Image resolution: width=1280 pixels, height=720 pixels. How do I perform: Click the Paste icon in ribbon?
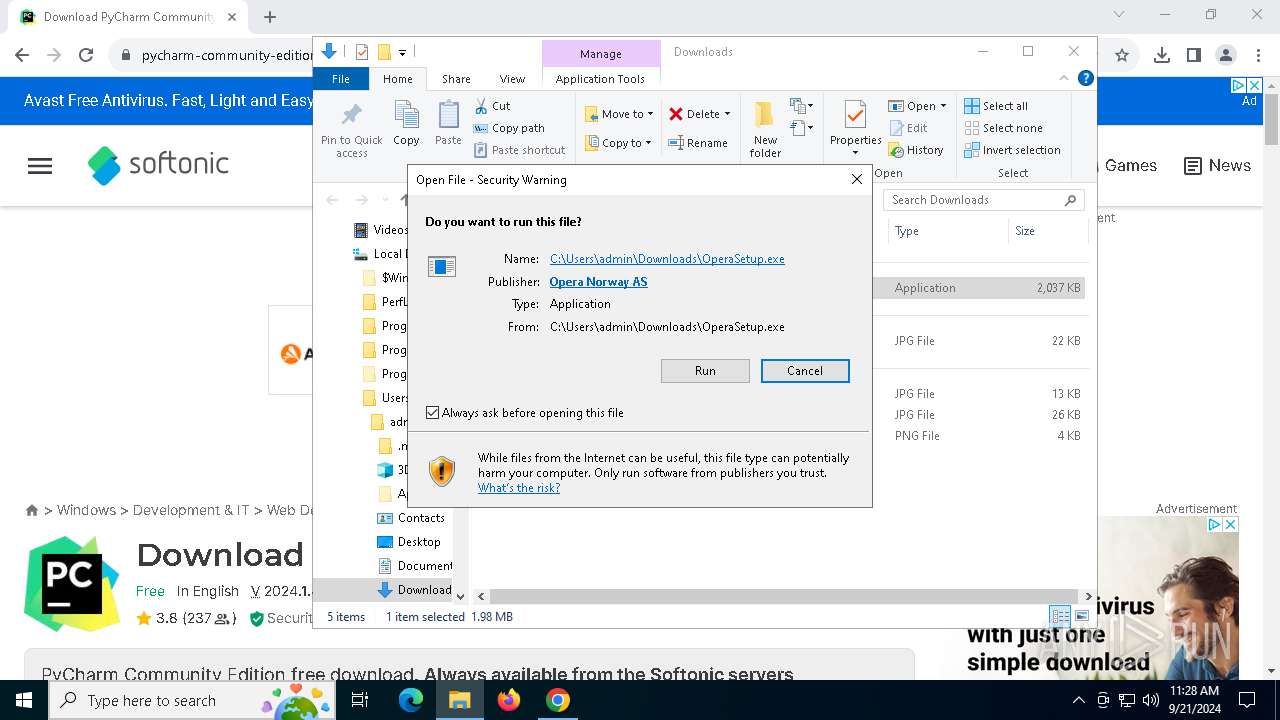[448, 124]
